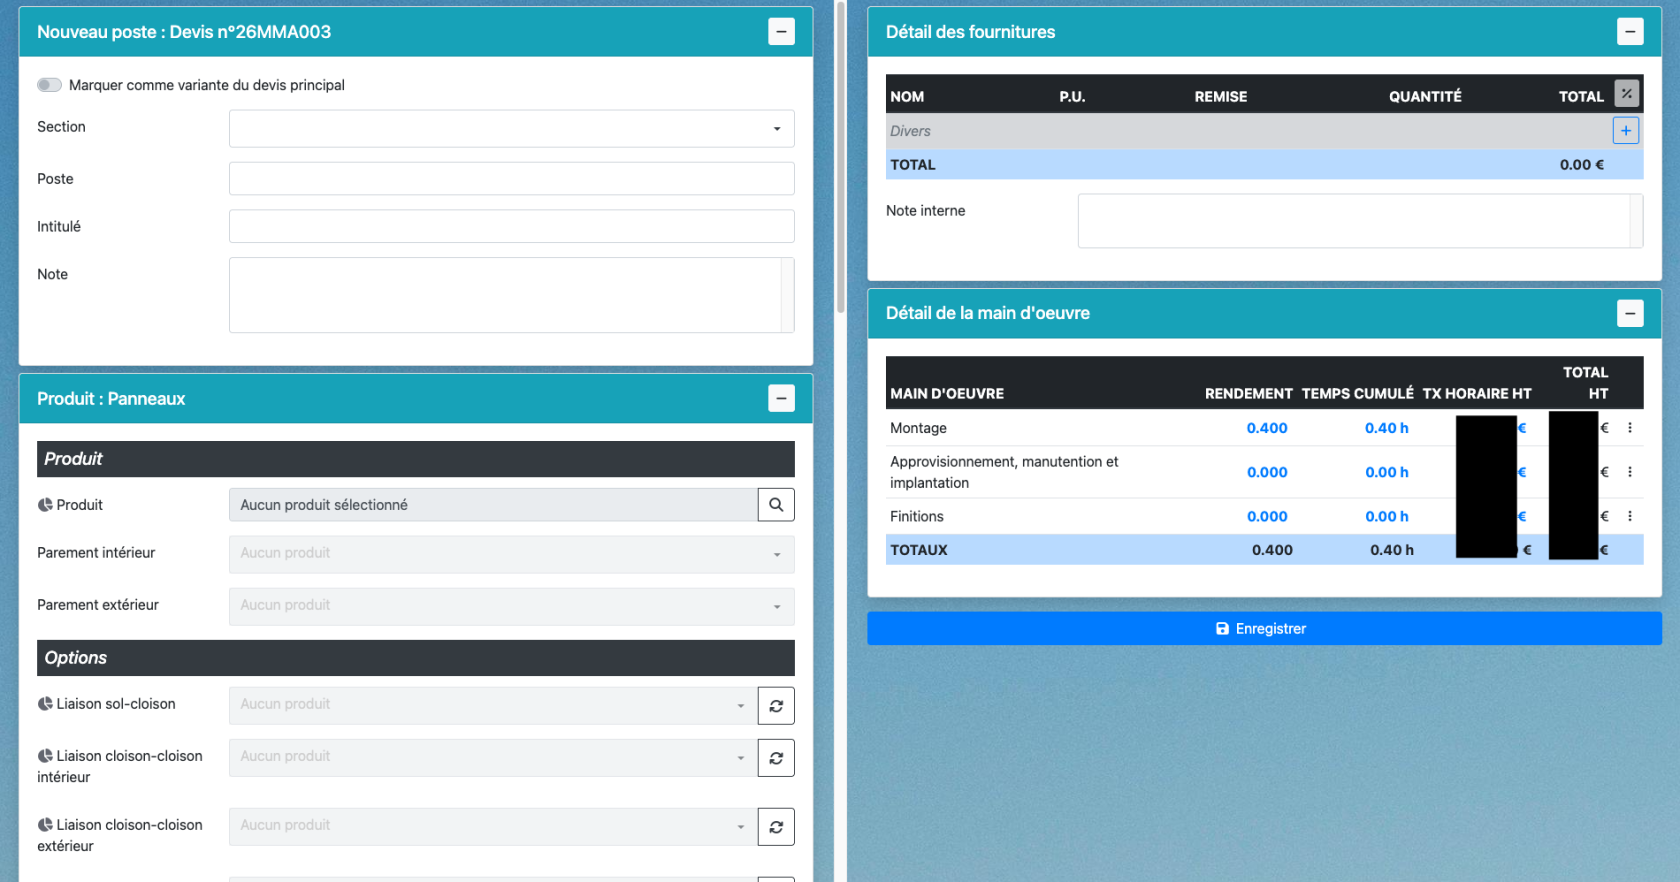The height and width of the screenshot is (882, 1680).
Task: Open the Finitions row three-dot menu
Action: [x=1629, y=517]
